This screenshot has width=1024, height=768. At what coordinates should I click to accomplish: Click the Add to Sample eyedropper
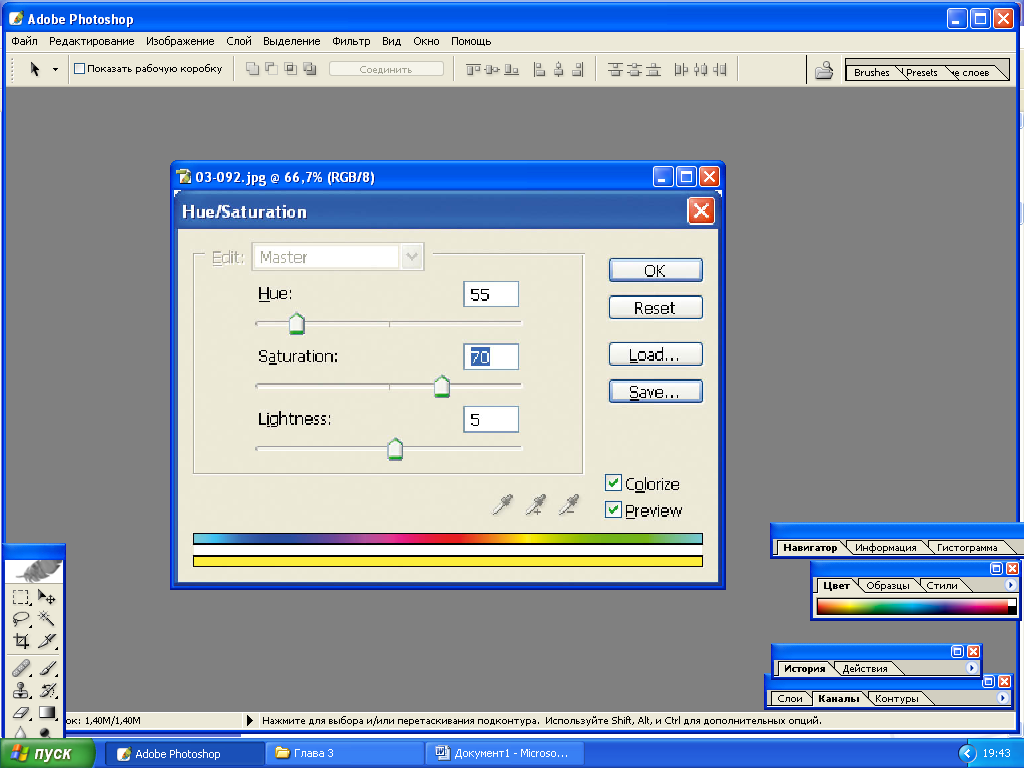tap(536, 505)
